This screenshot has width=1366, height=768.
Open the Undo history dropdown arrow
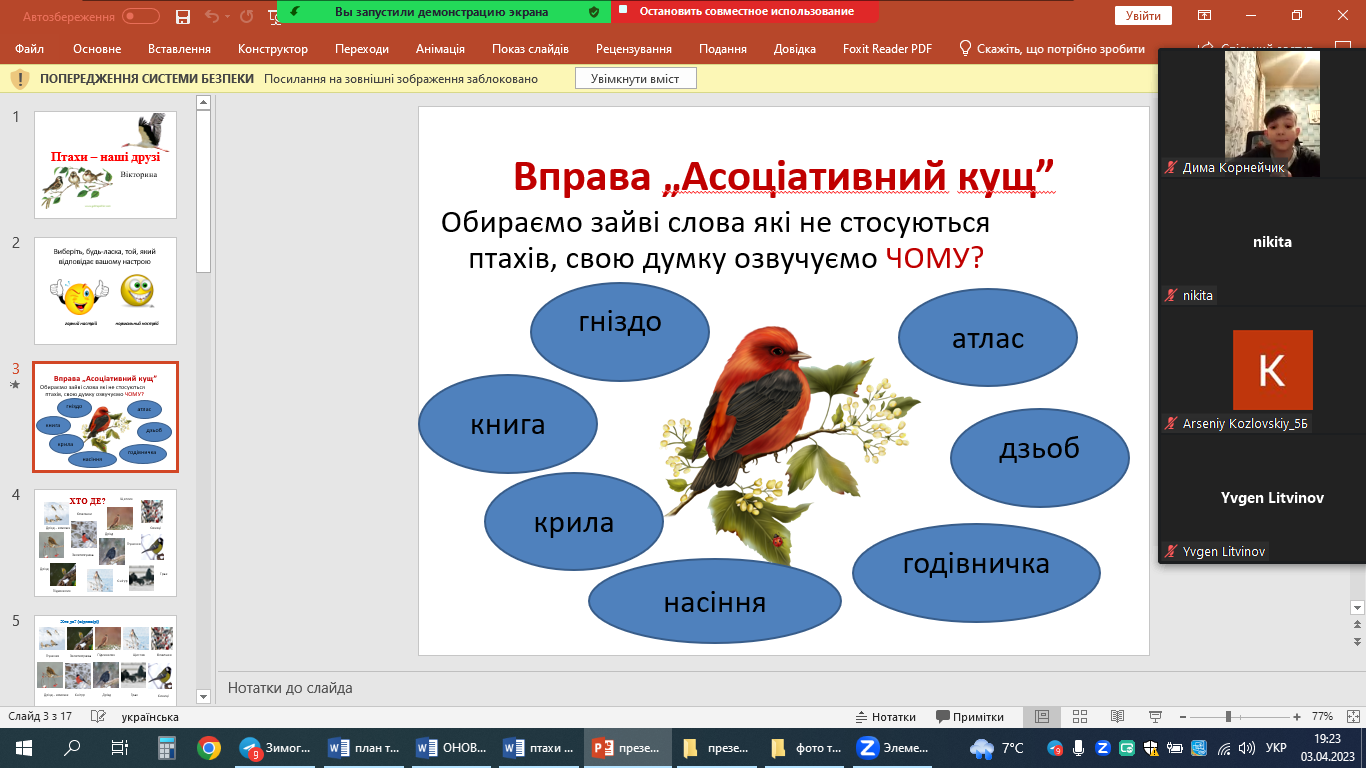click(228, 16)
